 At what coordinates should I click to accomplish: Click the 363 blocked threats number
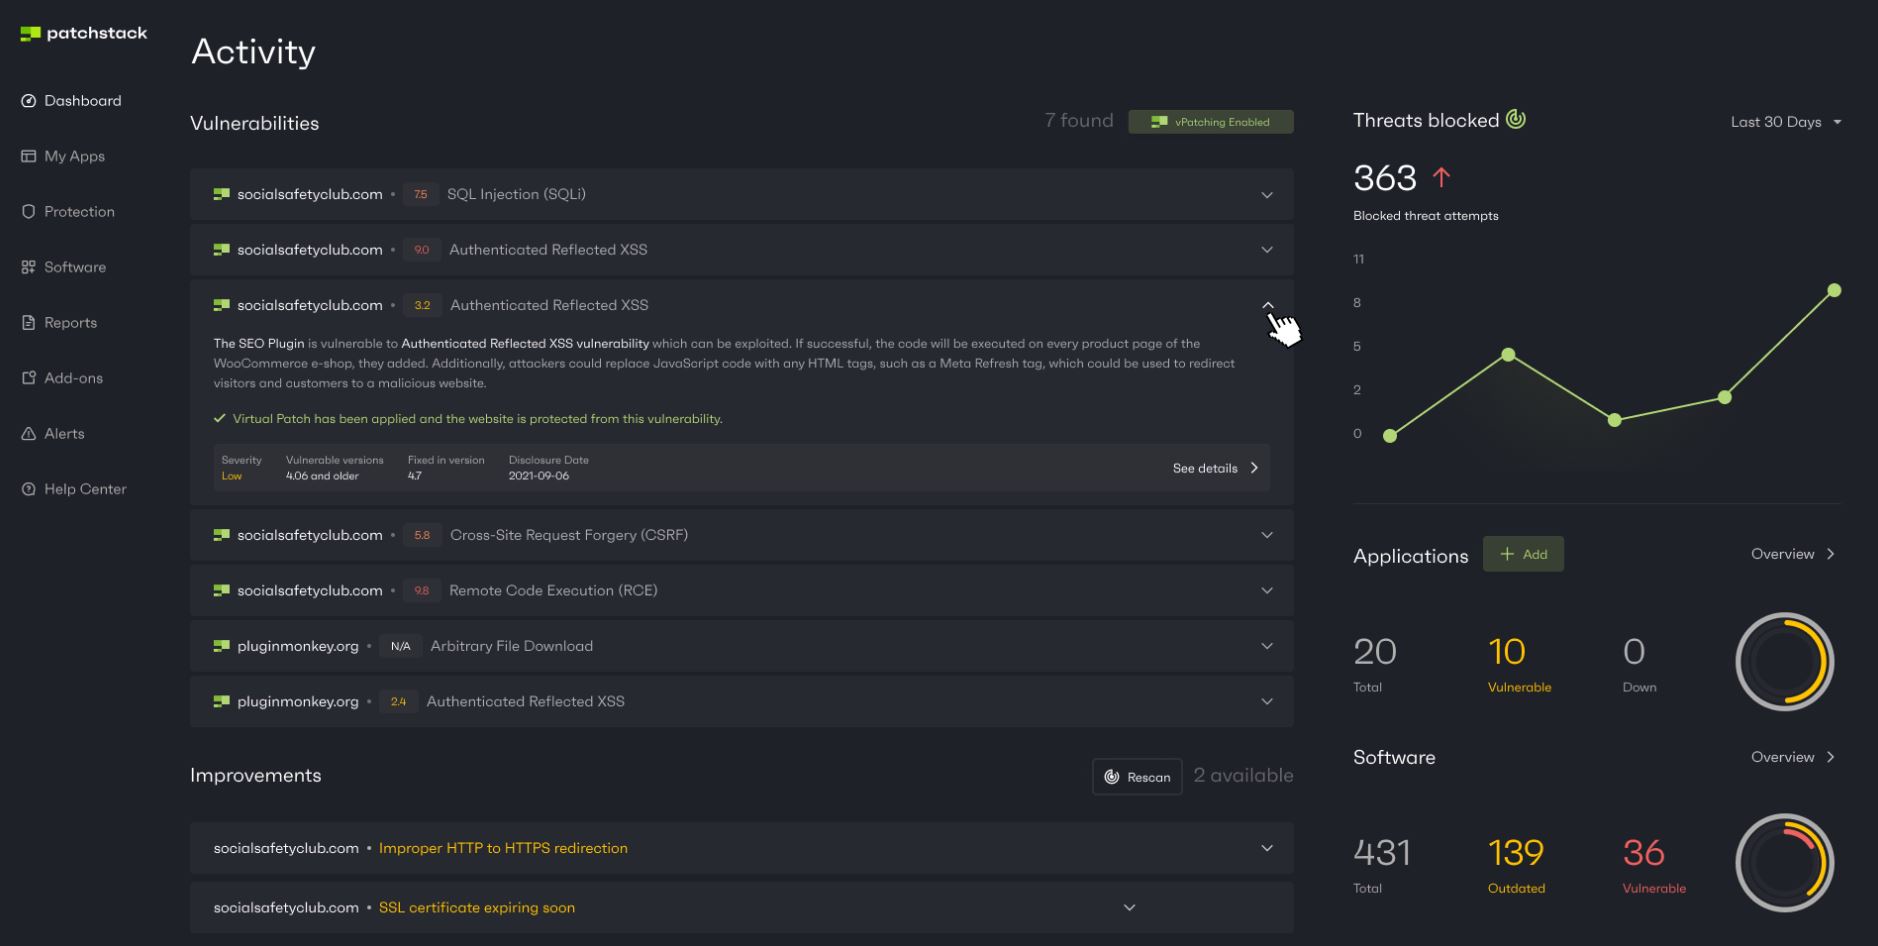point(1385,178)
